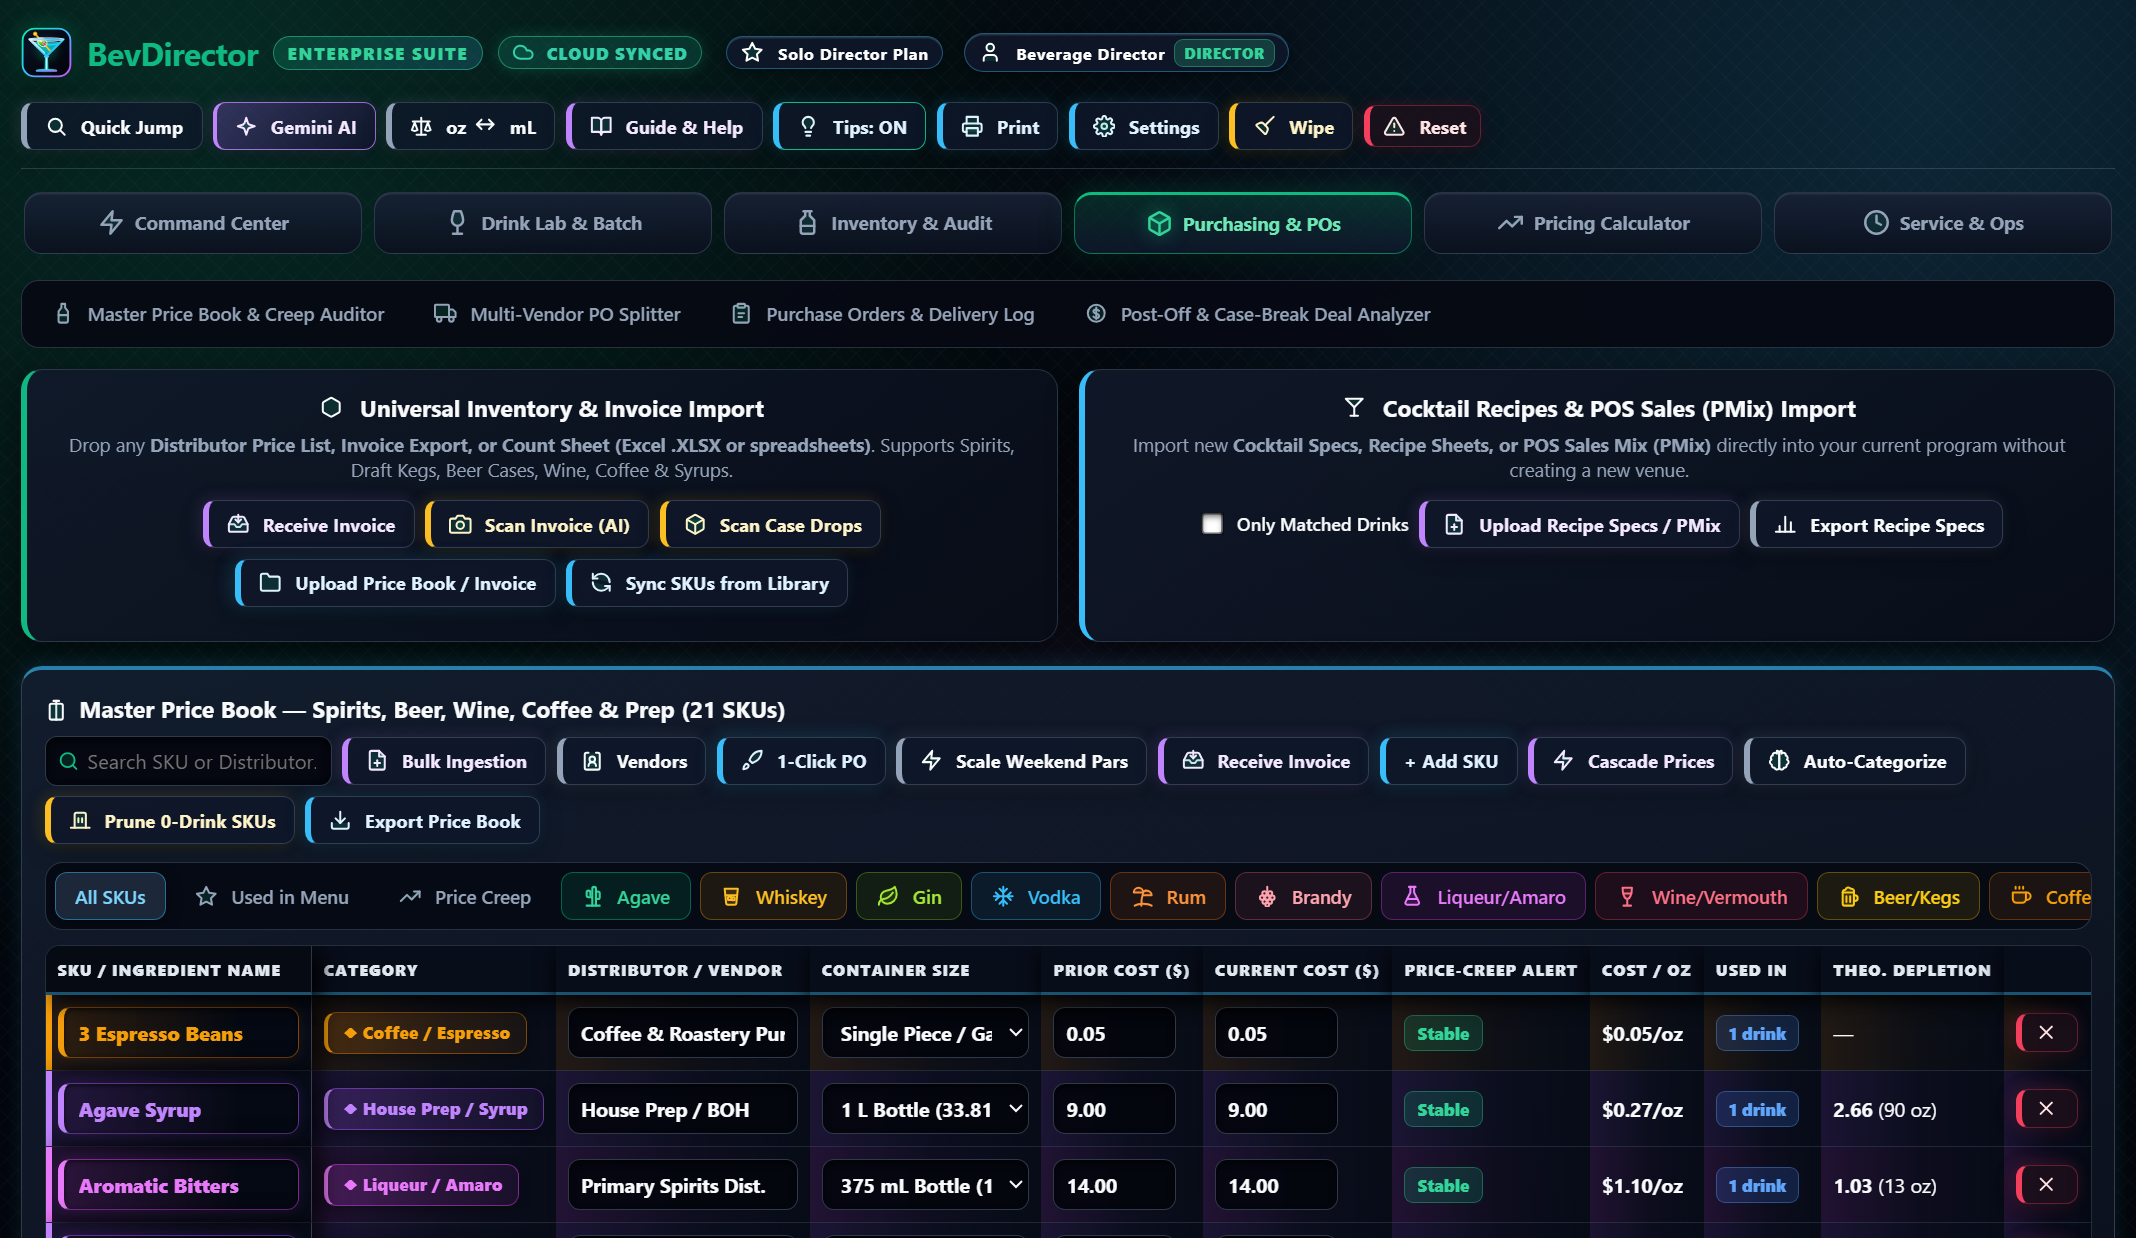The width and height of the screenshot is (2136, 1238).
Task: Click Agave Syrup current cost field
Action: tap(1276, 1109)
